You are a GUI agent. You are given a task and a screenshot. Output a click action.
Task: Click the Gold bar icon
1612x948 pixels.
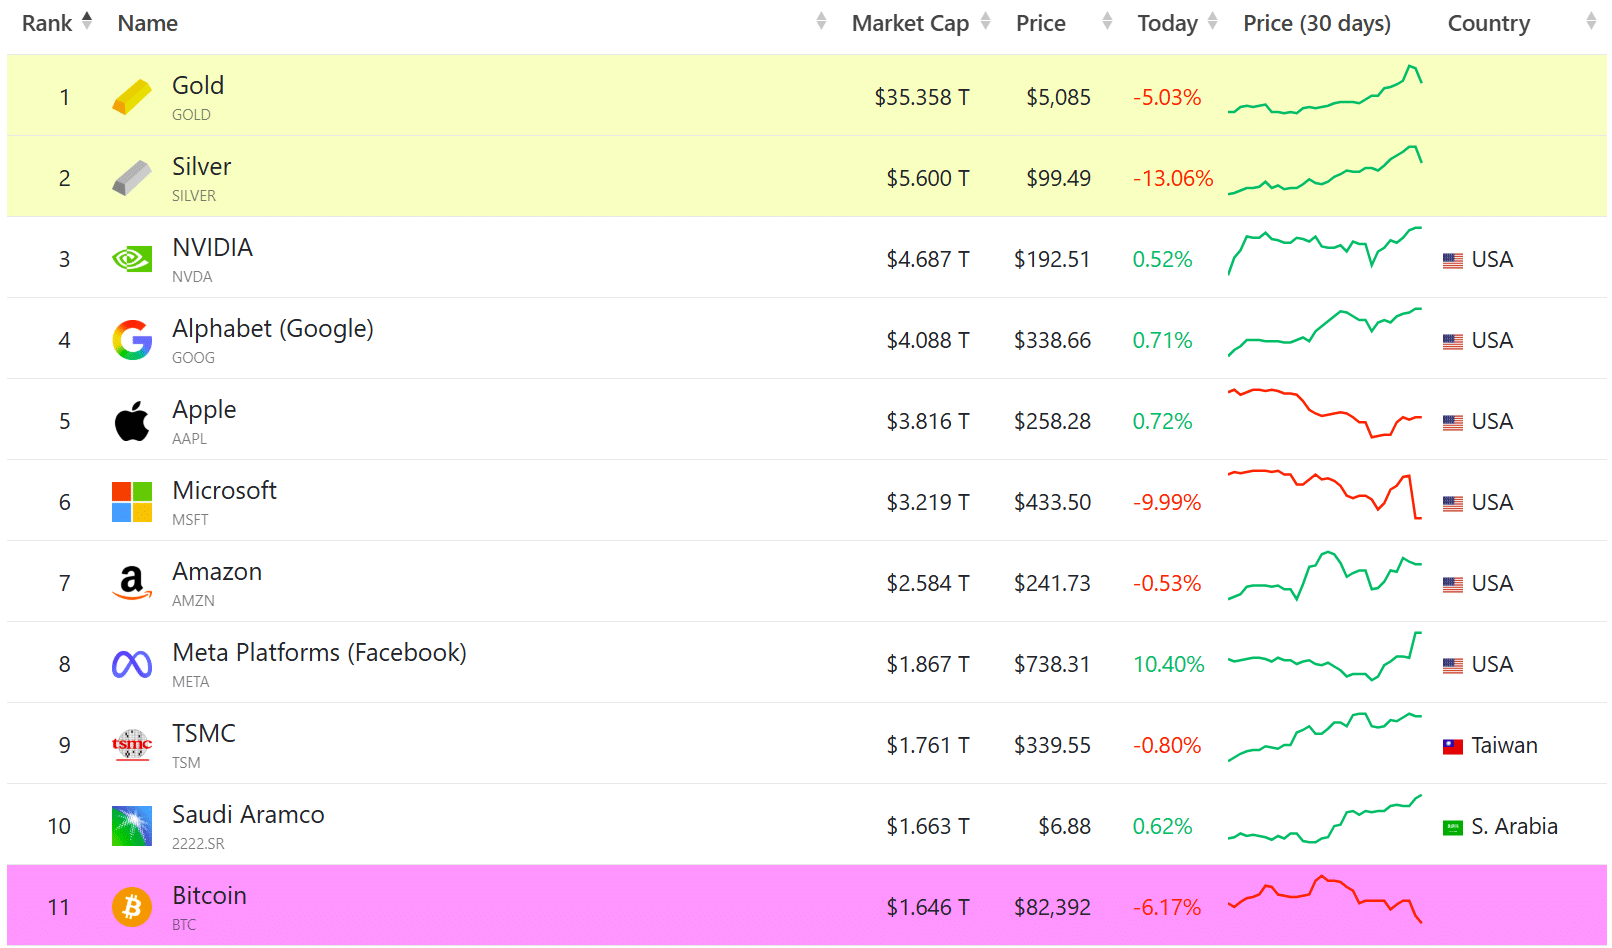click(131, 97)
